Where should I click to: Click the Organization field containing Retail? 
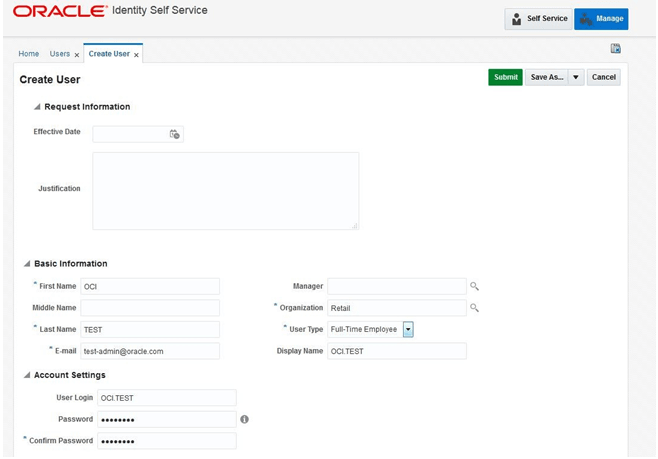[397, 308]
